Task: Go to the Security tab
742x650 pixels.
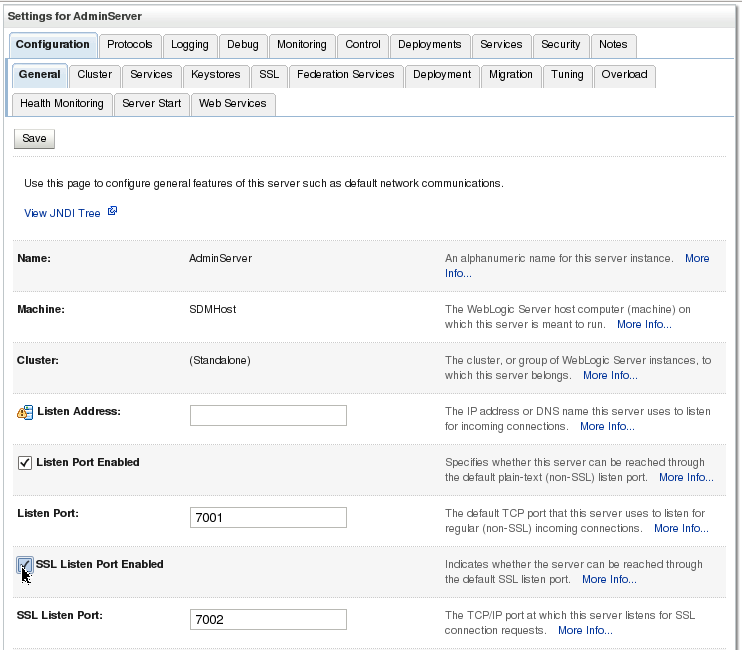Action: tap(561, 45)
